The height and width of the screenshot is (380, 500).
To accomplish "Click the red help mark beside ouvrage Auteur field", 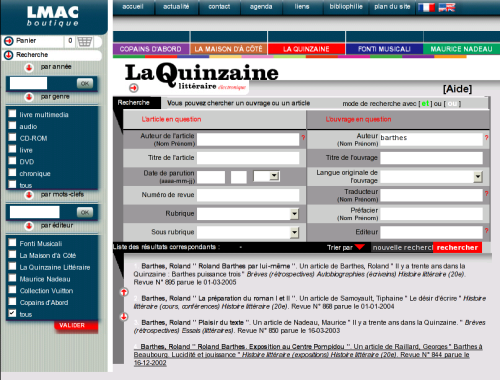I will (x=486, y=137).
